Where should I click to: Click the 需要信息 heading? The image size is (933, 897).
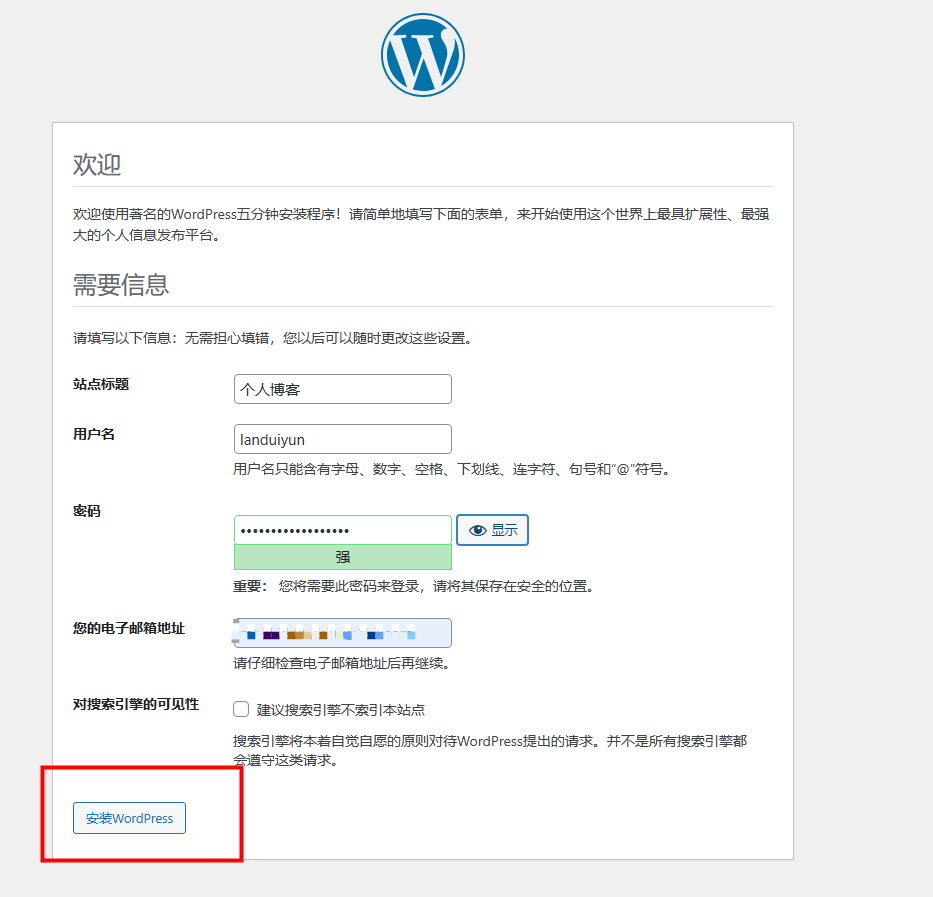click(121, 285)
